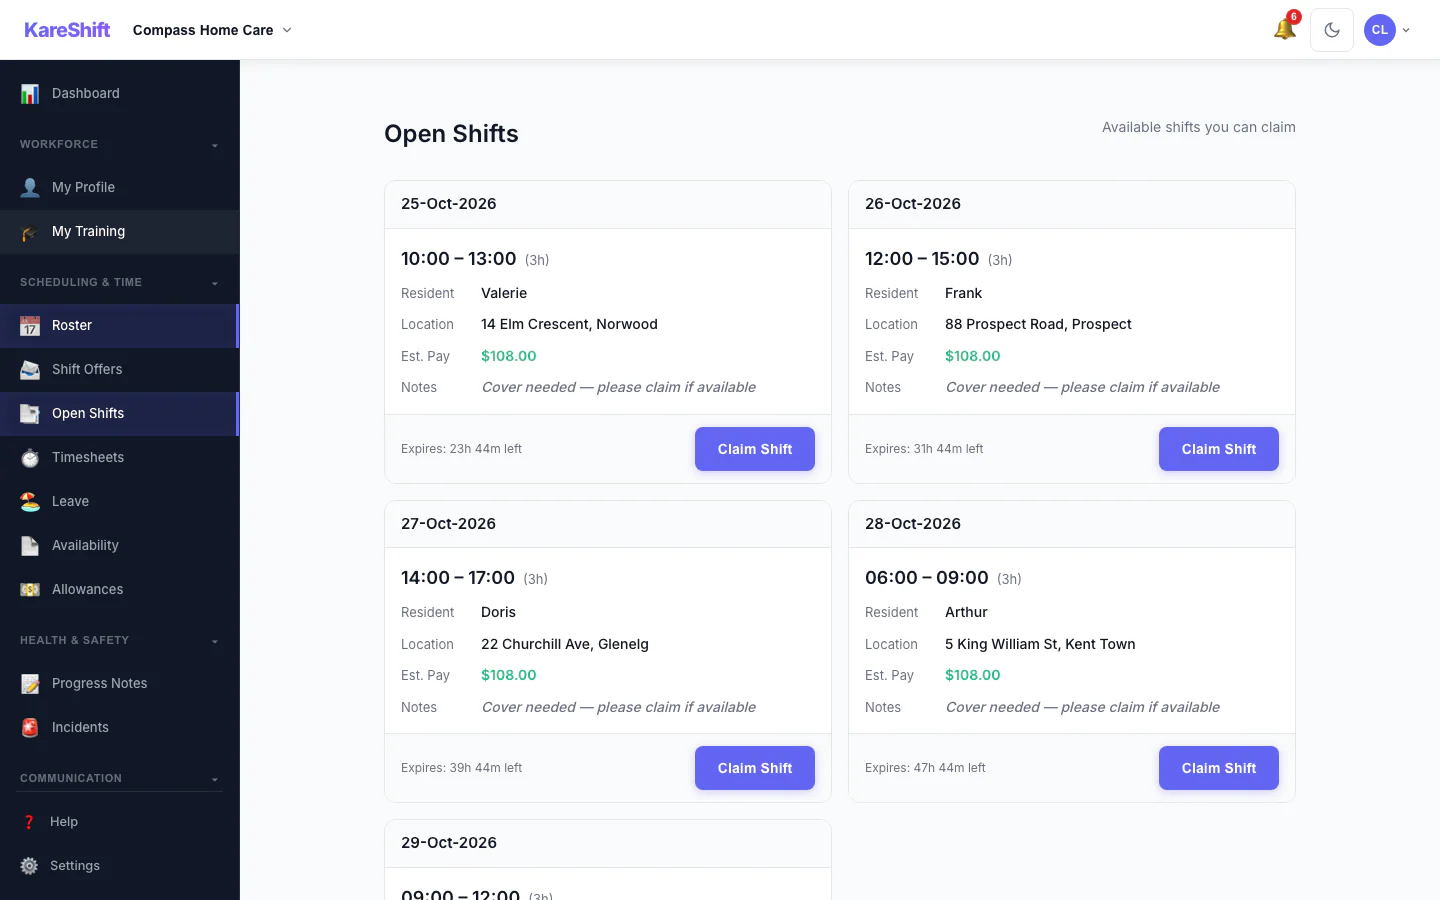Click the My Training graduation cap icon
Screen dimensions: 1440x900
click(30, 231)
